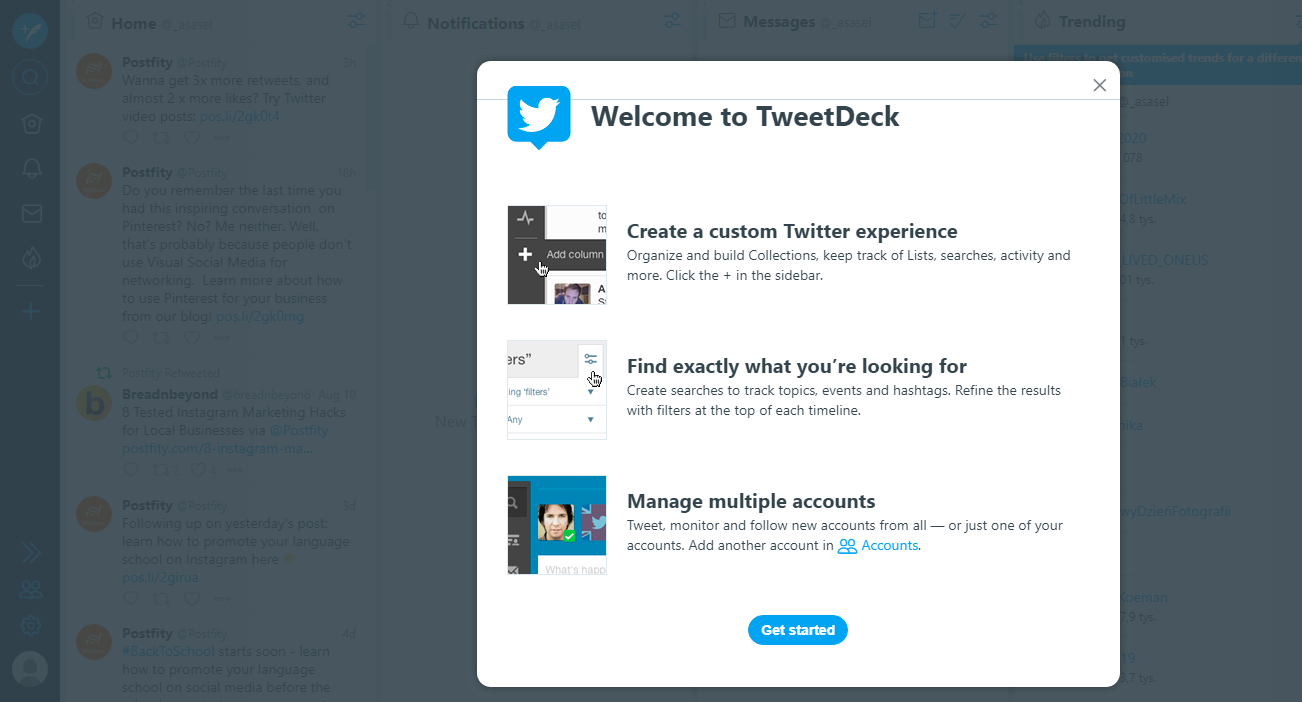Screen dimensions: 1302x702
Task: Open Notifications via sidebar bell icon
Action: pos(31,168)
